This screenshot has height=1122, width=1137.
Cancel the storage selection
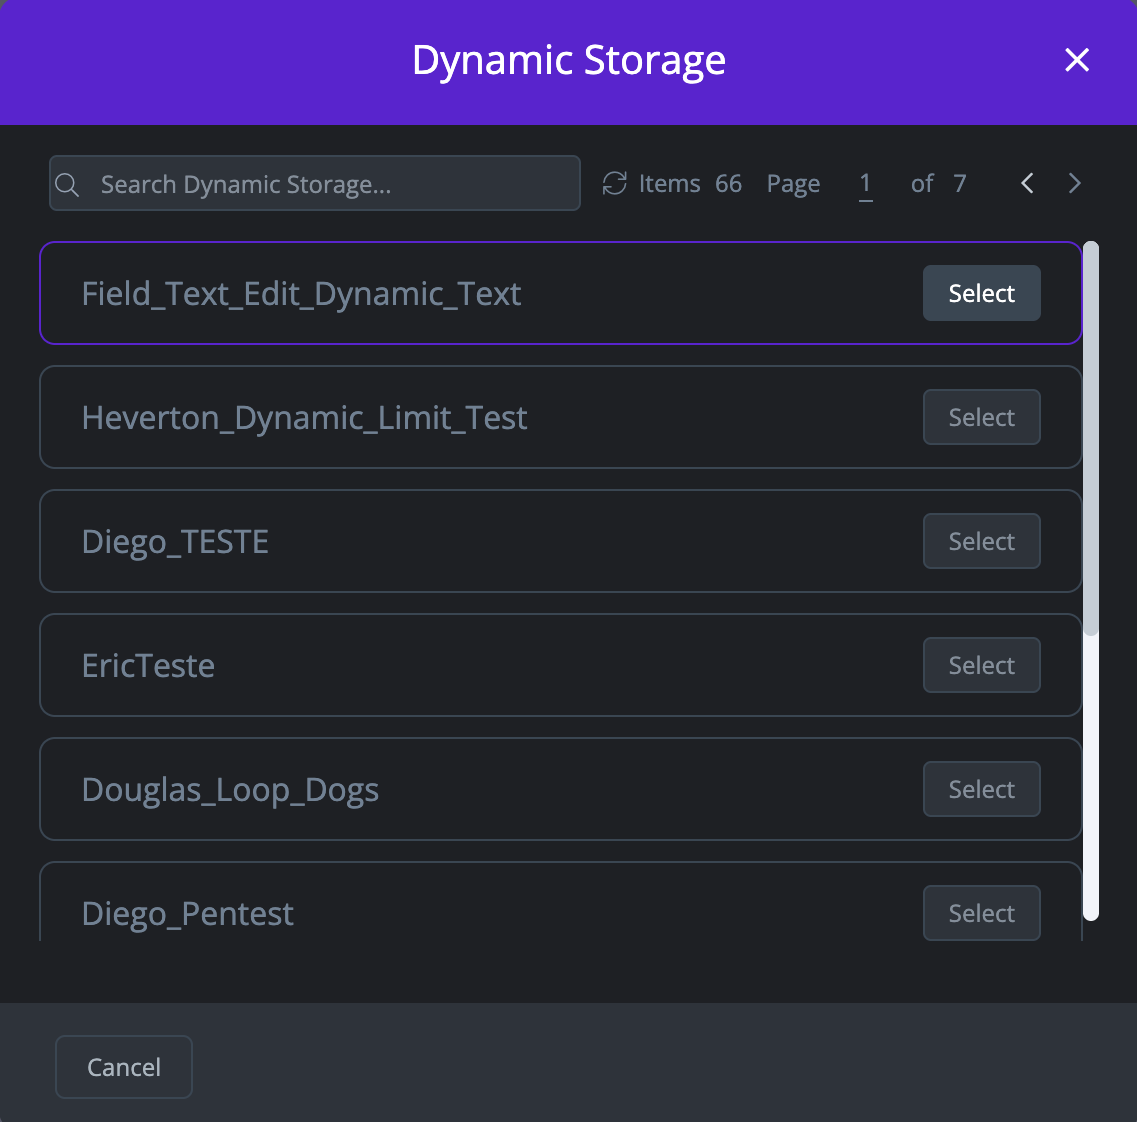(124, 1067)
